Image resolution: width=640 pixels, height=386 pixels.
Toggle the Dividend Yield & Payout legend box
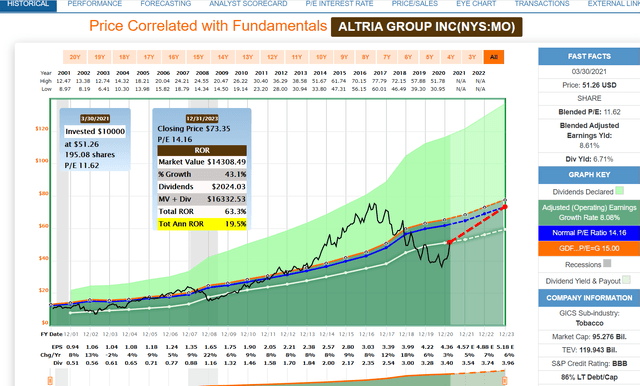tap(626, 280)
